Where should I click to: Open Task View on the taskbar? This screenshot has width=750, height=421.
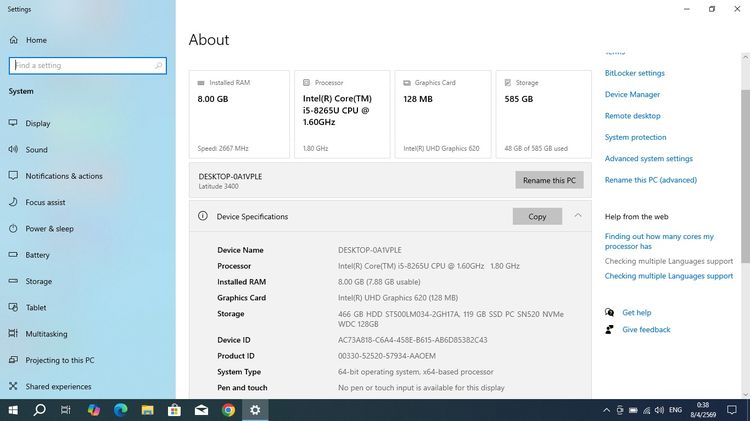tap(66, 410)
